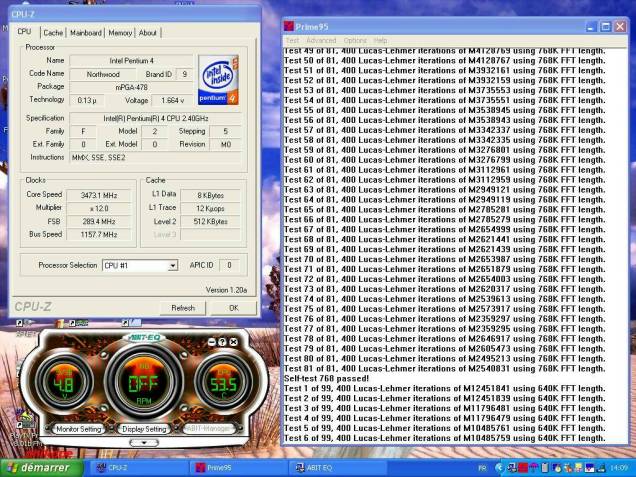
Task: Click the FR language indicator
Action: [x=483, y=468]
